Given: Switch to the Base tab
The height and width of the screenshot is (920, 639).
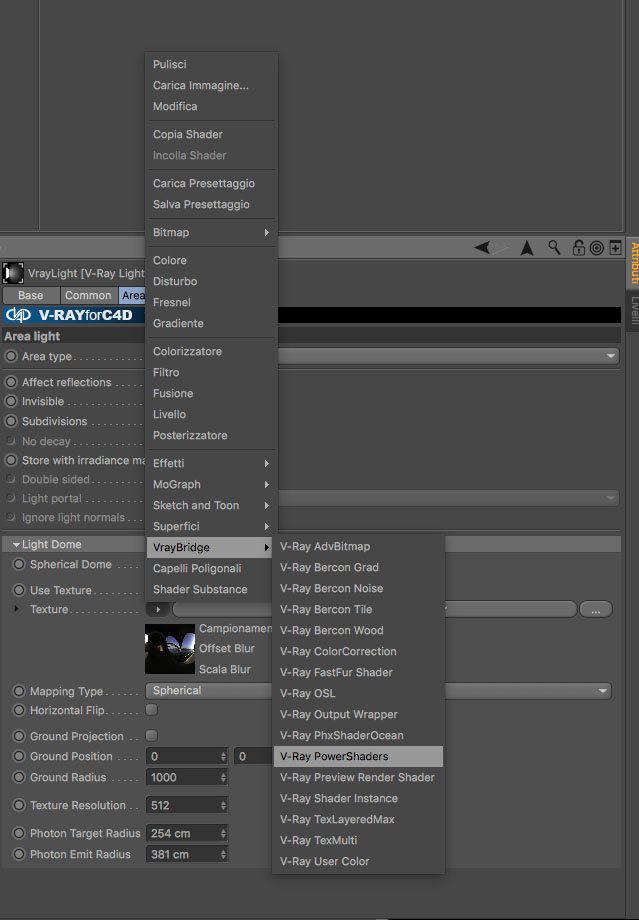Looking at the screenshot, I should [x=31, y=295].
